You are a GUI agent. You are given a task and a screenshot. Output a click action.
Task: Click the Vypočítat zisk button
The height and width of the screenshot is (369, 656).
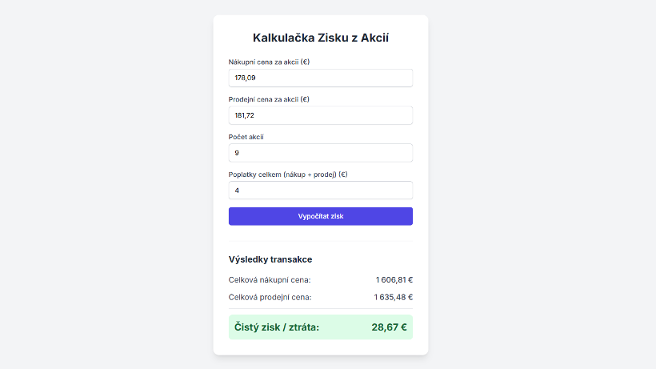320,216
